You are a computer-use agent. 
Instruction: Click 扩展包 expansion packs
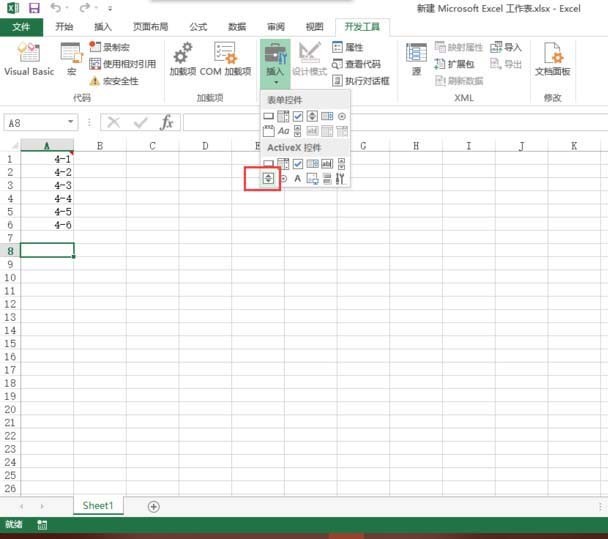(x=454, y=64)
